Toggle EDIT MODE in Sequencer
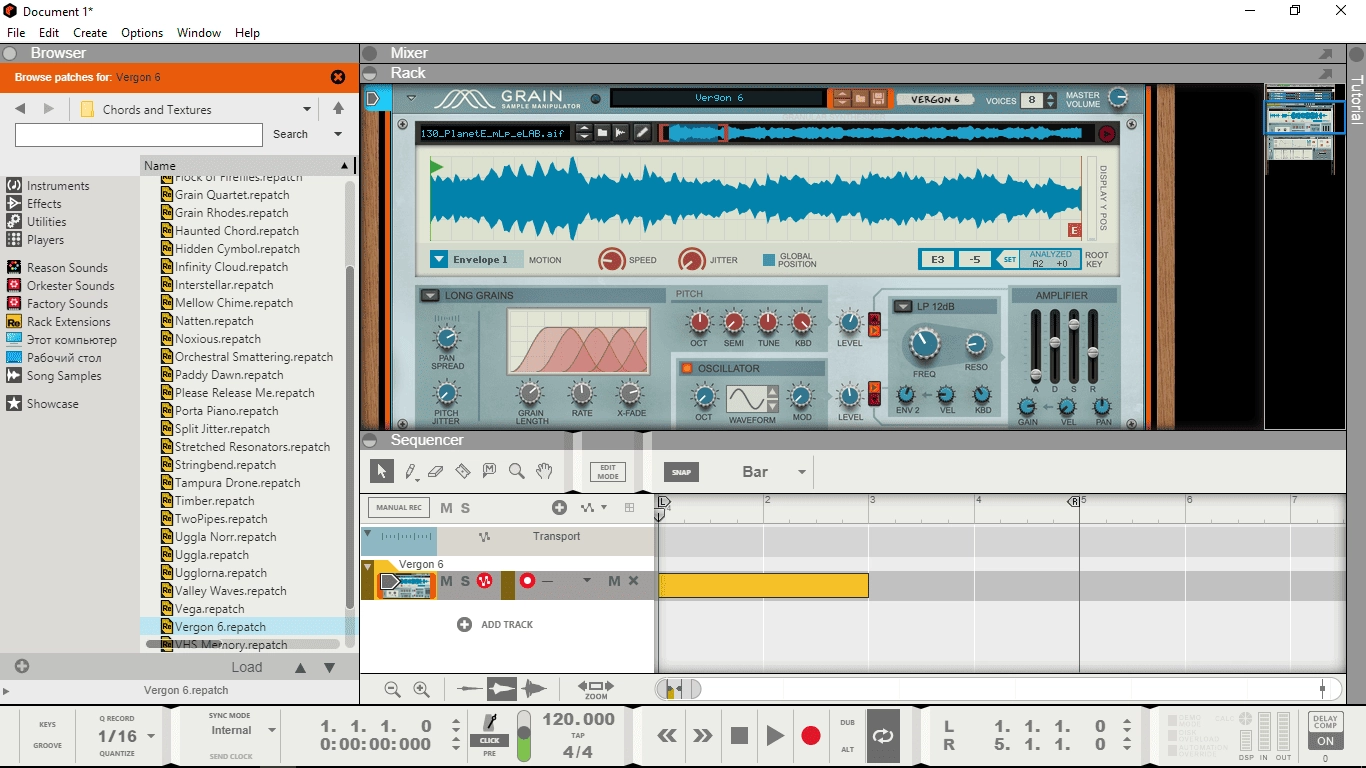1366x768 pixels. [608, 472]
